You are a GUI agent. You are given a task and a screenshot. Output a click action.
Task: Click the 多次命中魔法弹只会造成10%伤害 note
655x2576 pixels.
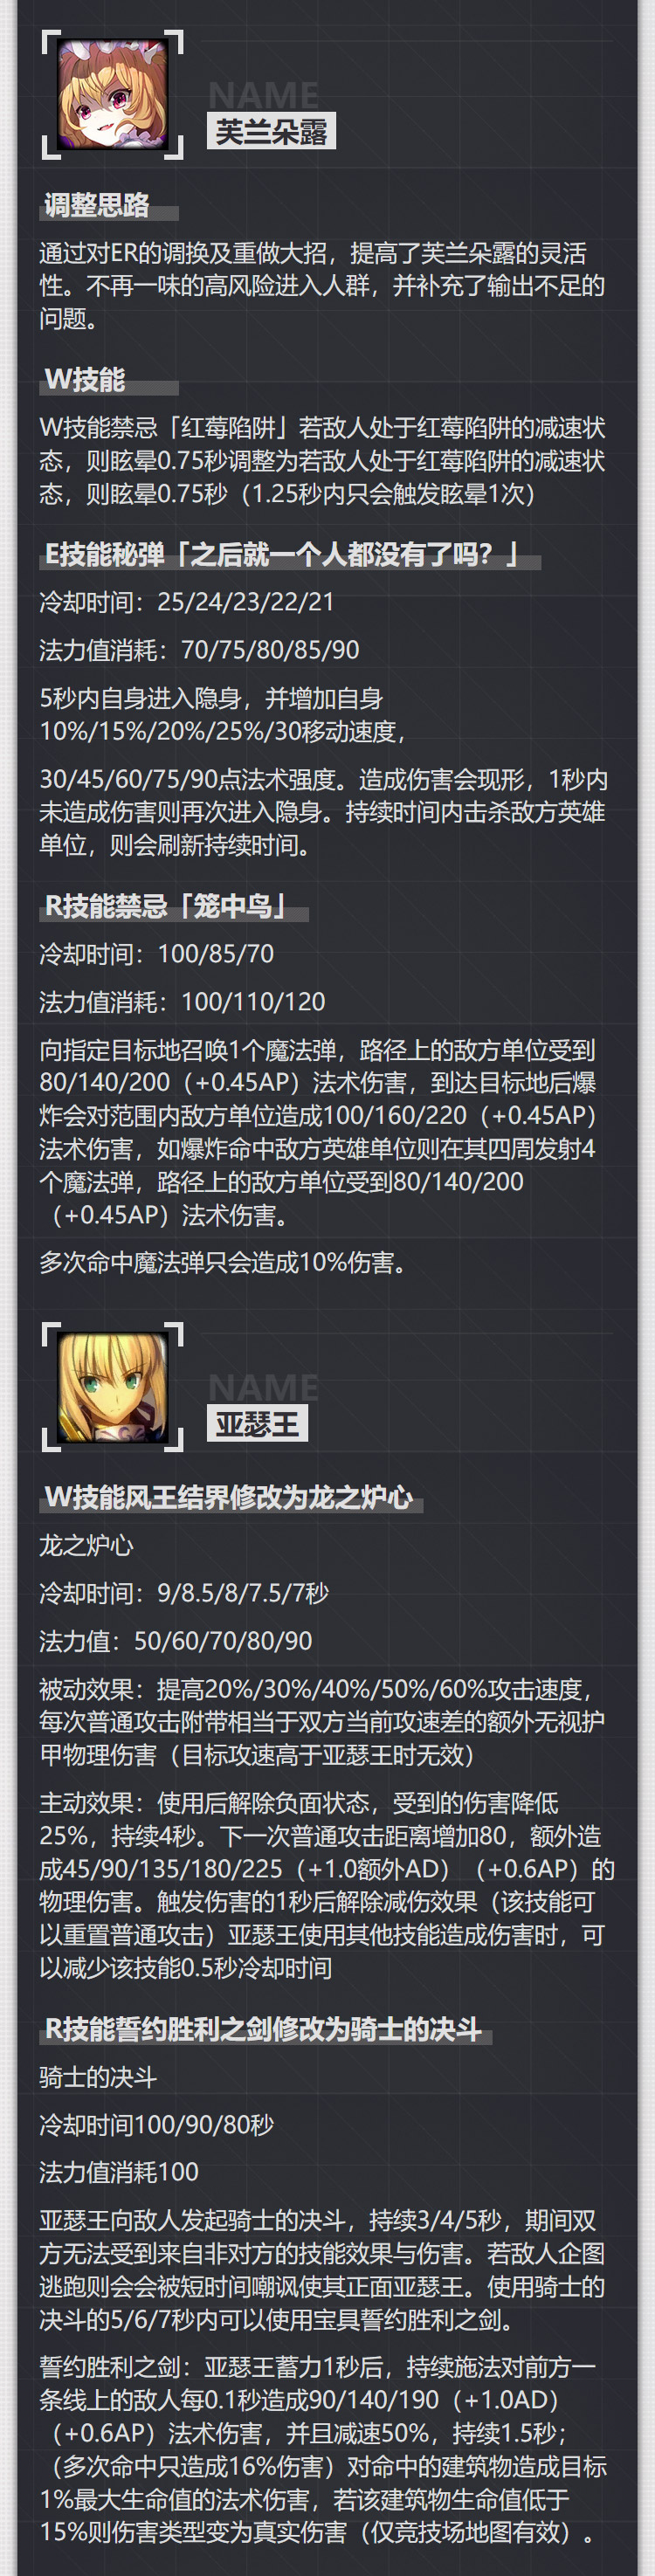tap(224, 1263)
